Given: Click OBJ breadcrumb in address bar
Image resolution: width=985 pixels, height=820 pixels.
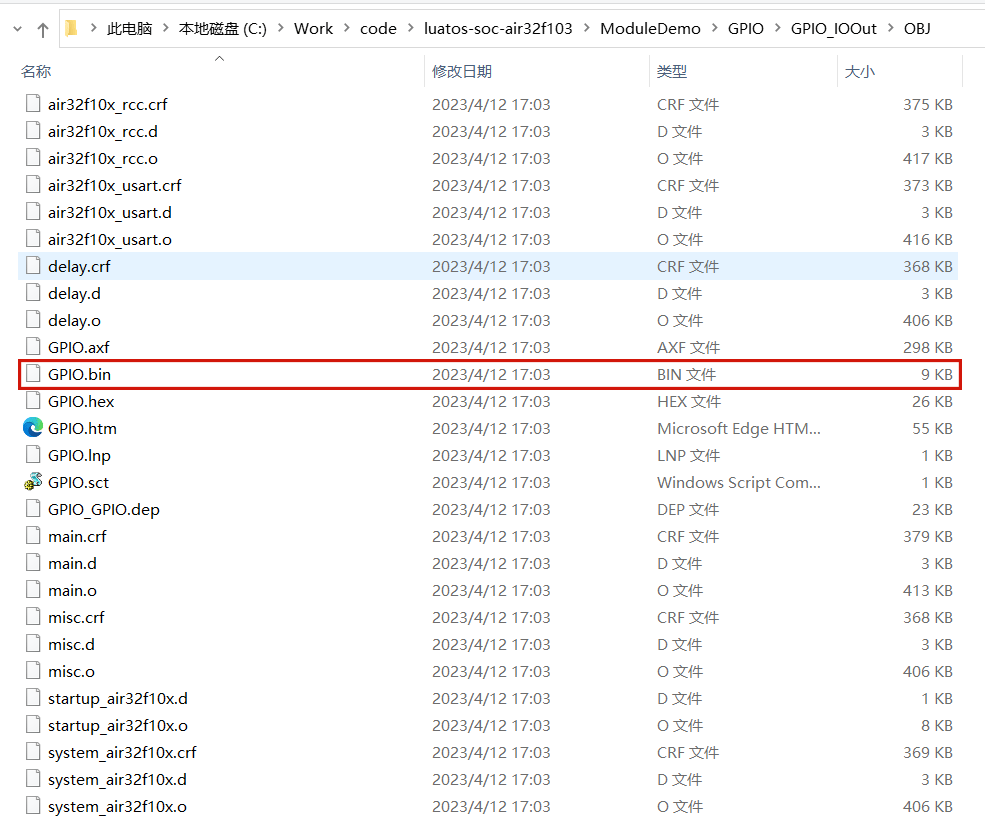Looking at the screenshot, I should click(917, 29).
